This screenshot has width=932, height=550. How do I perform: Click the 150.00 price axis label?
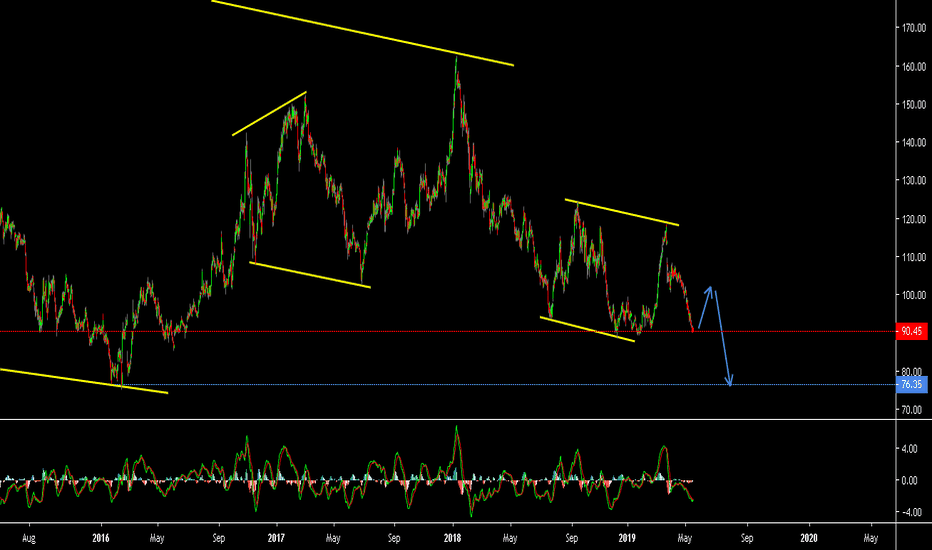click(x=914, y=105)
